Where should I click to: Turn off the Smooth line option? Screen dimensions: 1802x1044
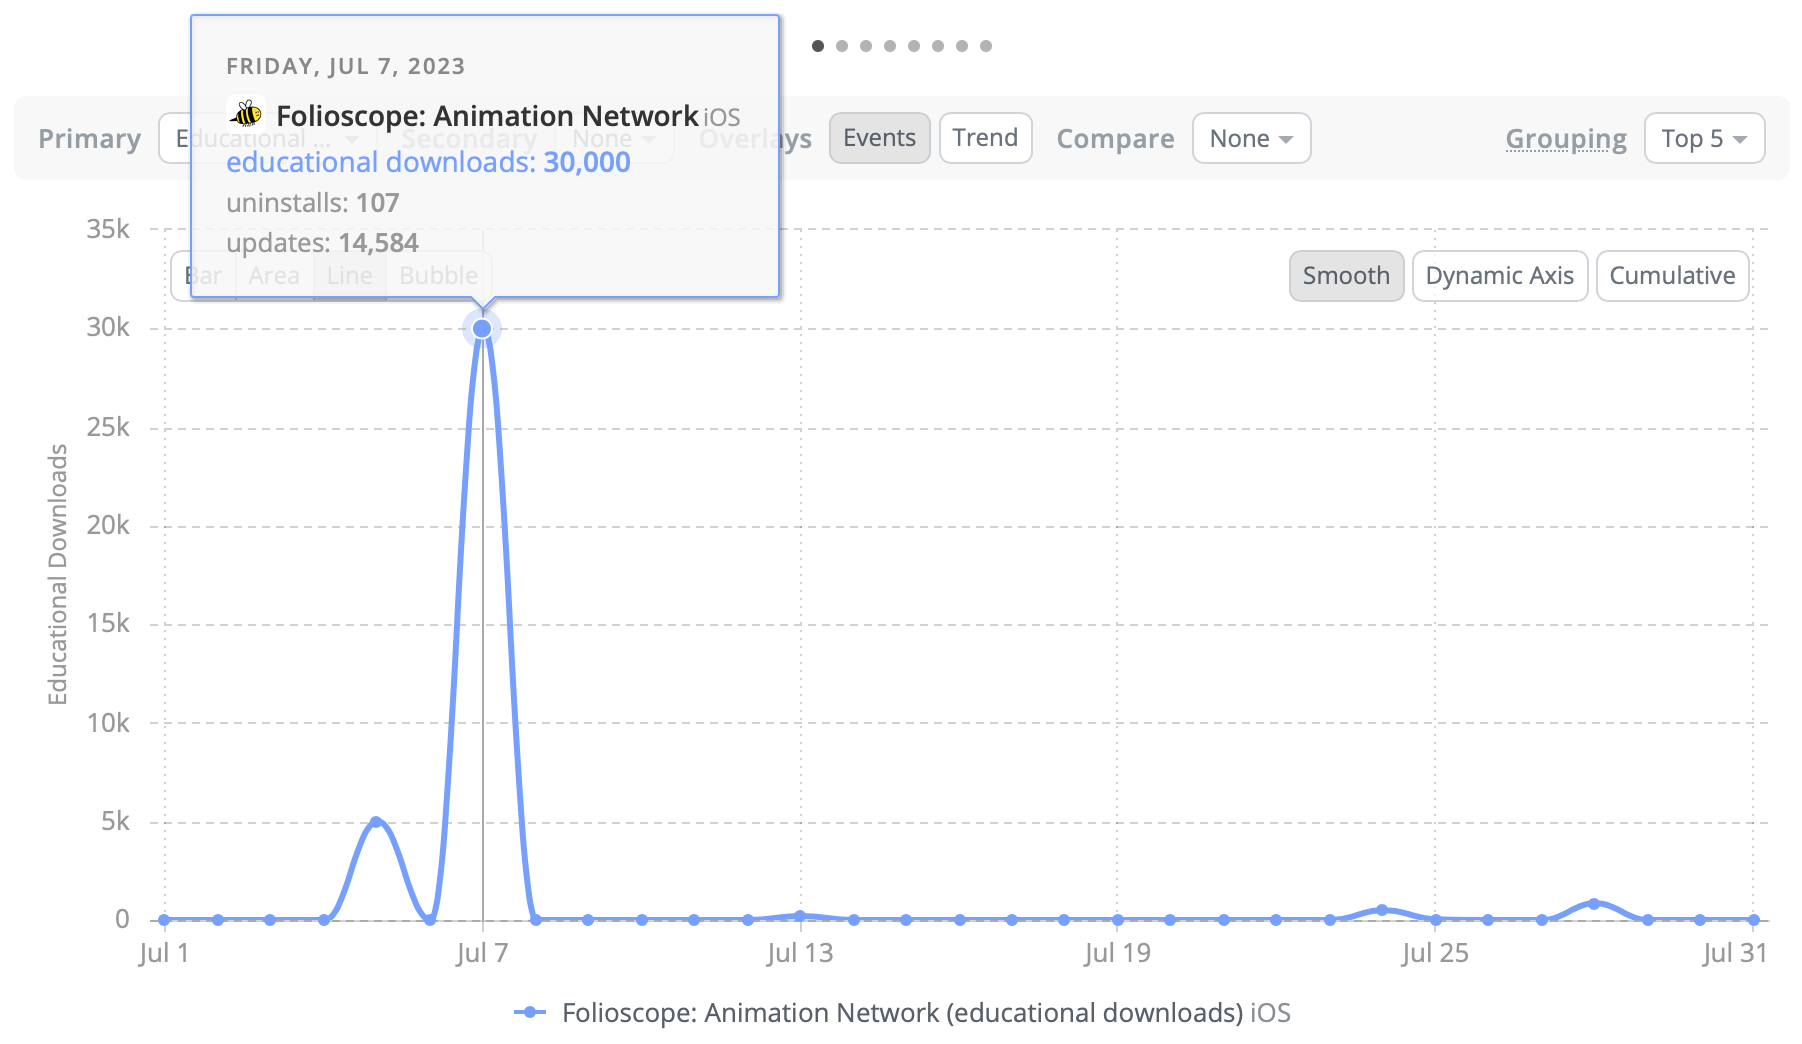1346,276
